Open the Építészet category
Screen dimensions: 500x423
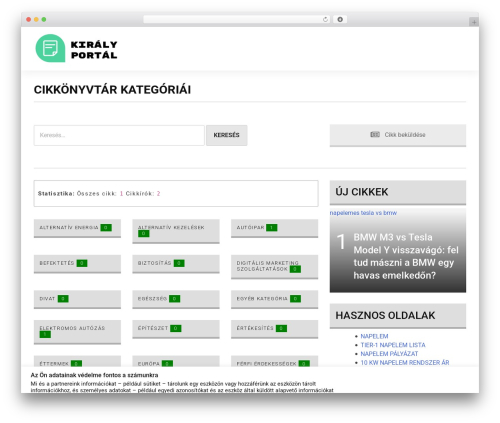(176, 329)
